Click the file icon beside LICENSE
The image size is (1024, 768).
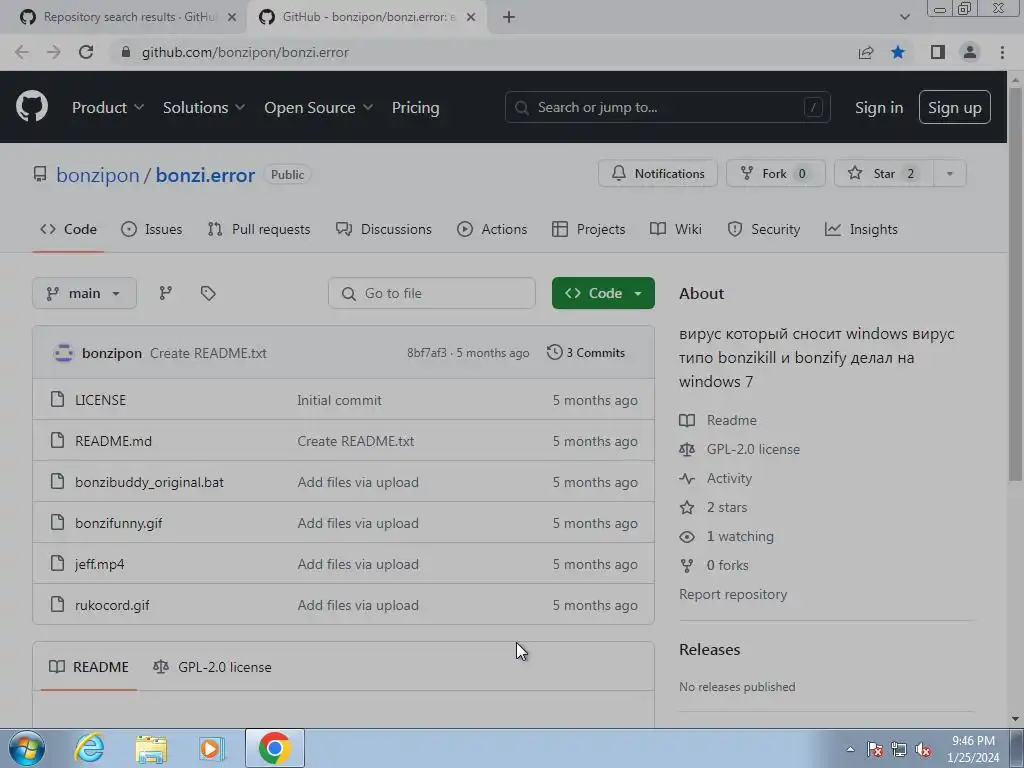pyautogui.click(x=57, y=399)
